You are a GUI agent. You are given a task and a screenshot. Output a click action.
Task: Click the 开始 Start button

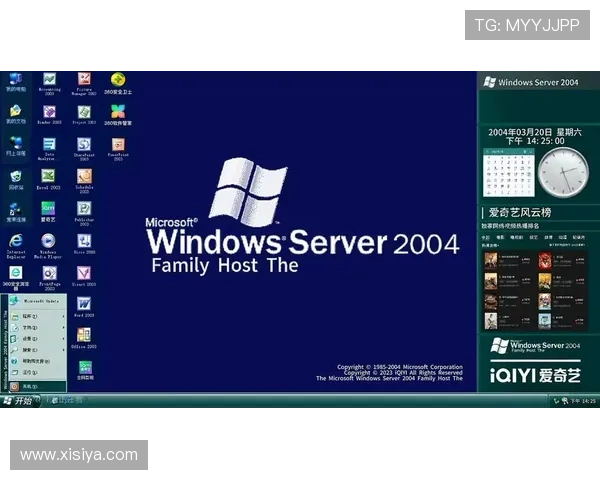pyautogui.click(x=19, y=401)
